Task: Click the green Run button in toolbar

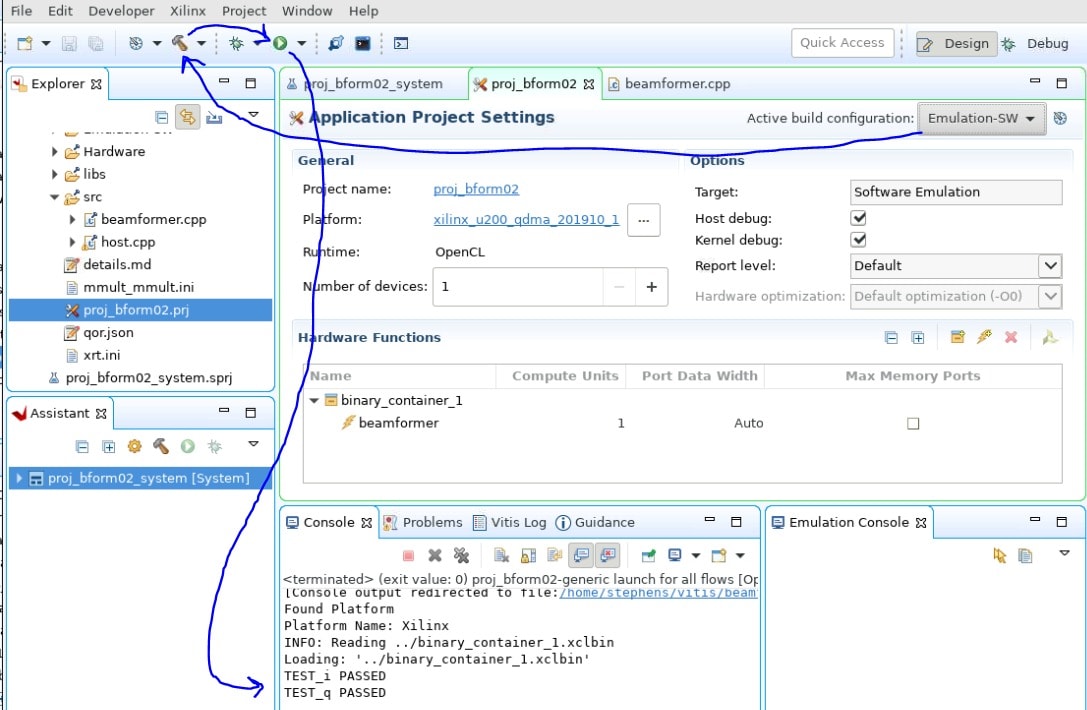Action: (280, 43)
